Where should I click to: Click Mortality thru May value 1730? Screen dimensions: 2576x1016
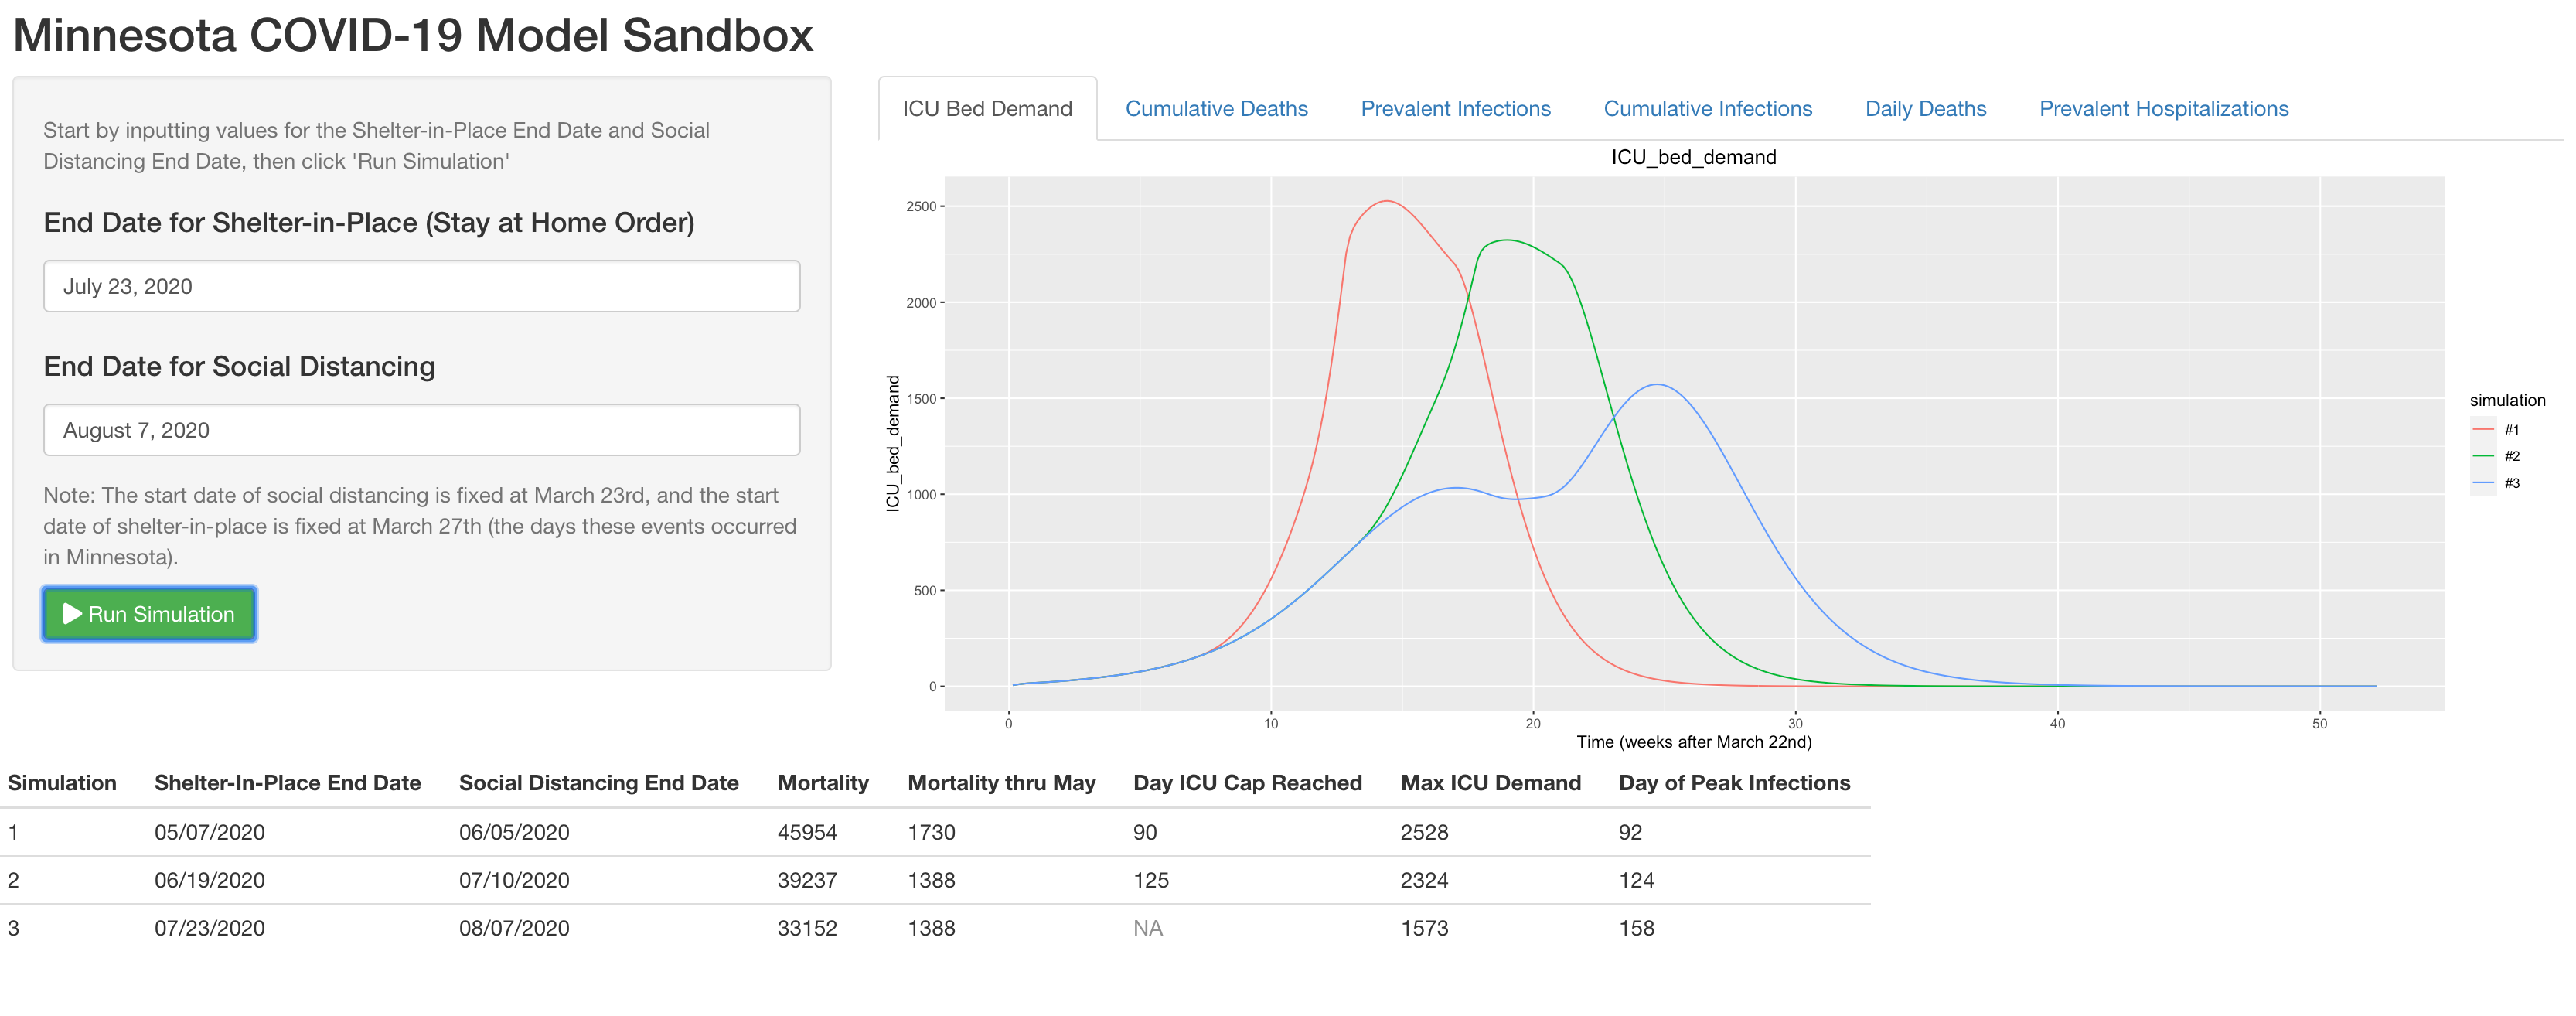tap(931, 832)
